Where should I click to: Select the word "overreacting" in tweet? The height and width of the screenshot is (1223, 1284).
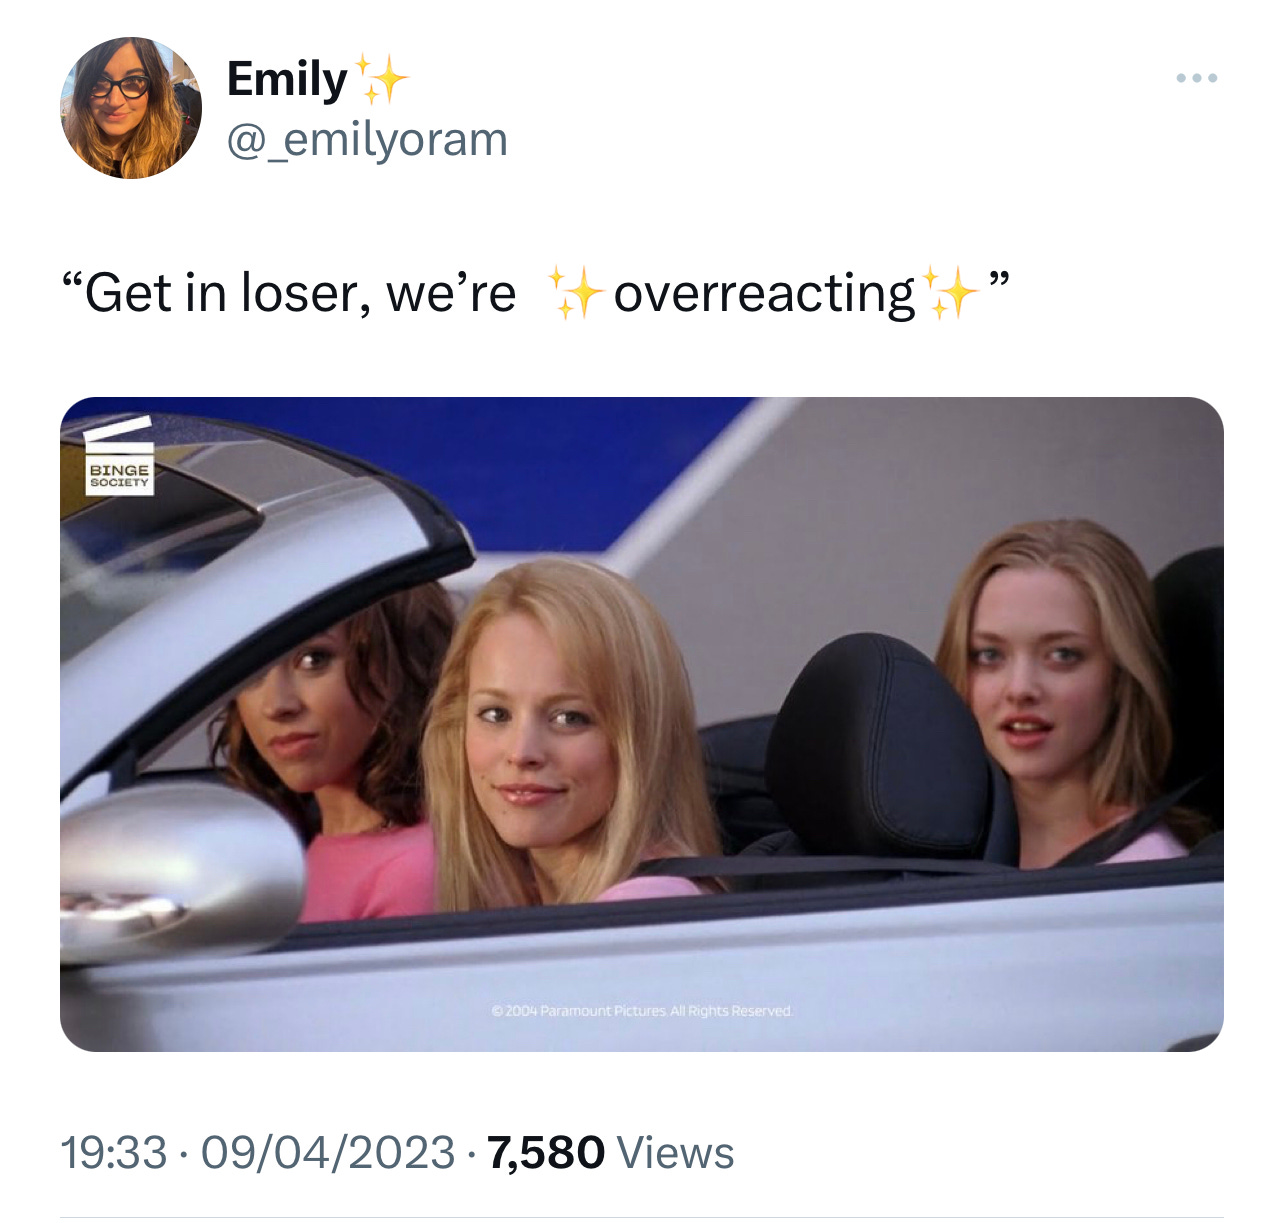pos(764,294)
